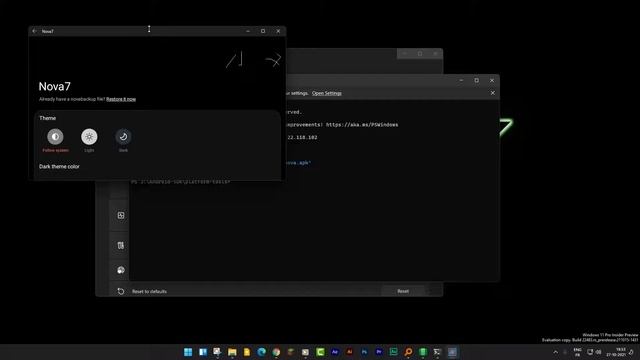Go back using Nova7 title bar arrow
The image size is (640, 360).
(34, 31)
